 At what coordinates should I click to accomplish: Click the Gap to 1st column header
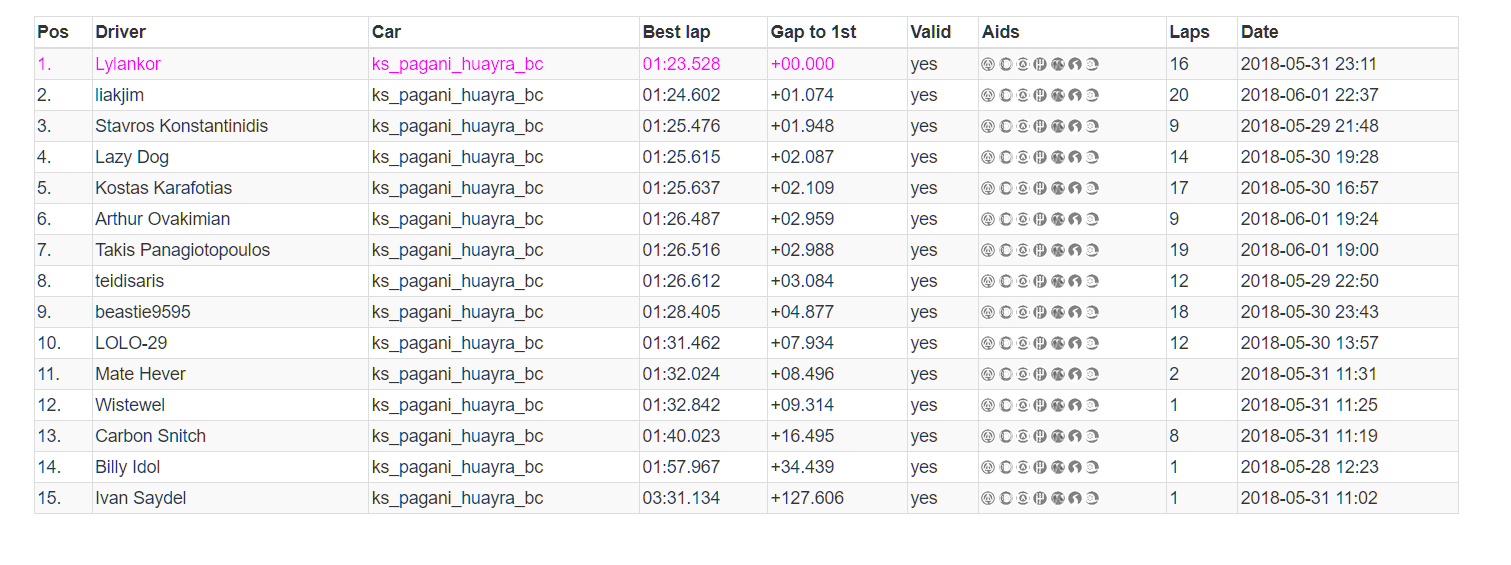(x=813, y=32)
